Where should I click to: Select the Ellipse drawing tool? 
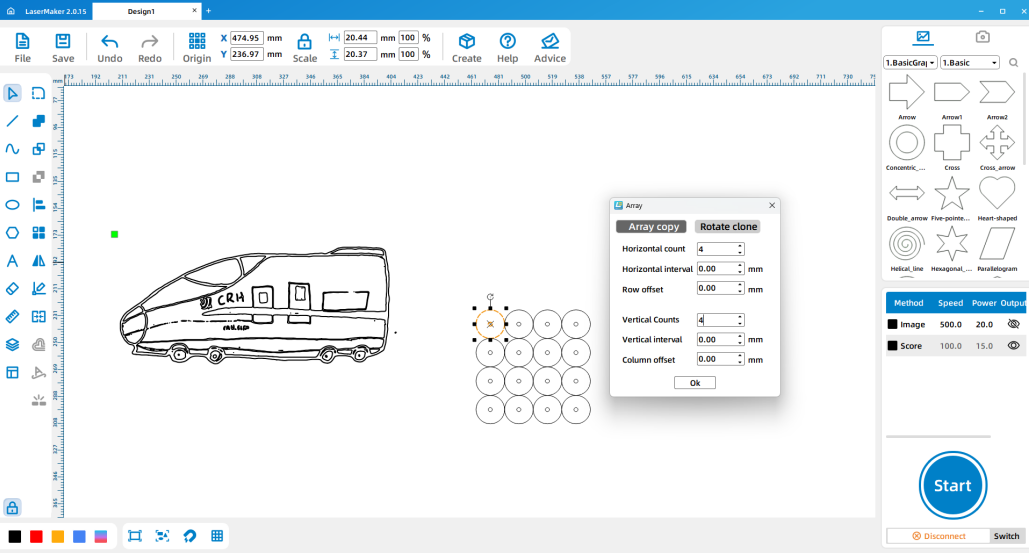[13, 205]
